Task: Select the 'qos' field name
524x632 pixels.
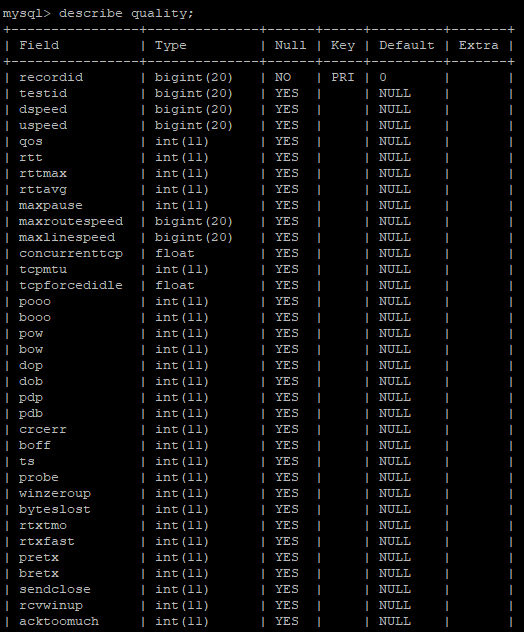Action: pyautogui.click(x=31, y=141)
